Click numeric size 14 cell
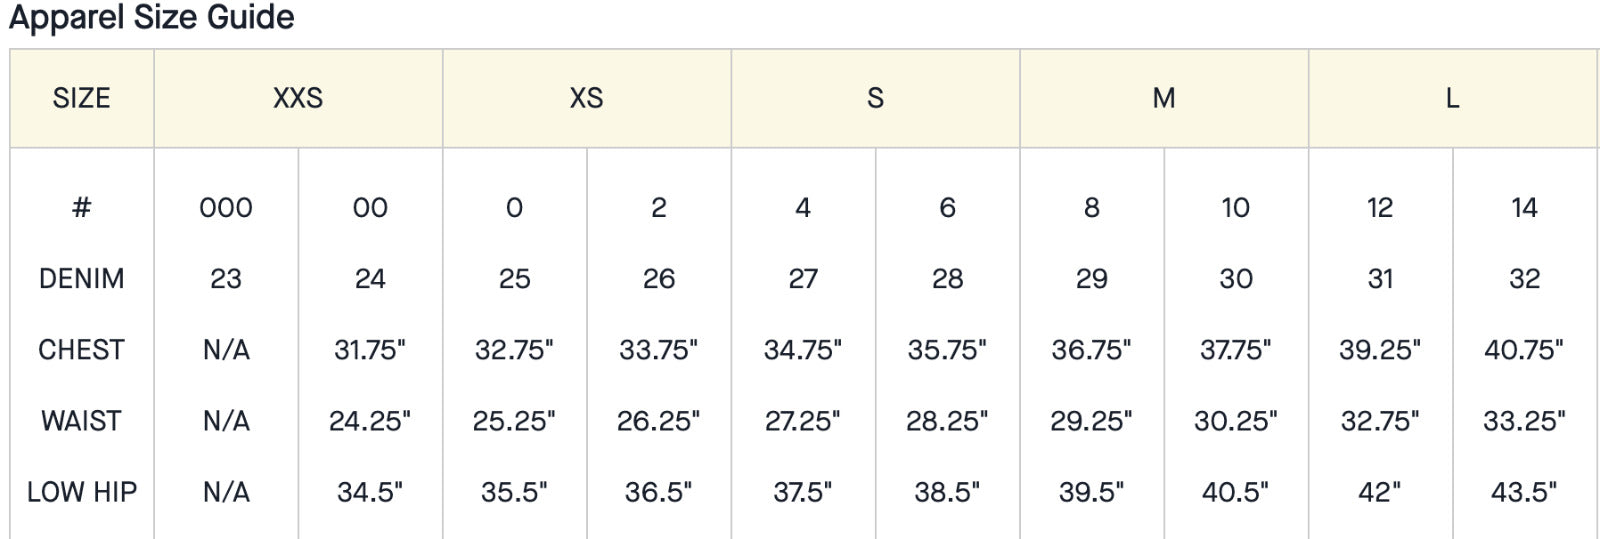Viewport: 1600px width, 539px height. 1524,208
